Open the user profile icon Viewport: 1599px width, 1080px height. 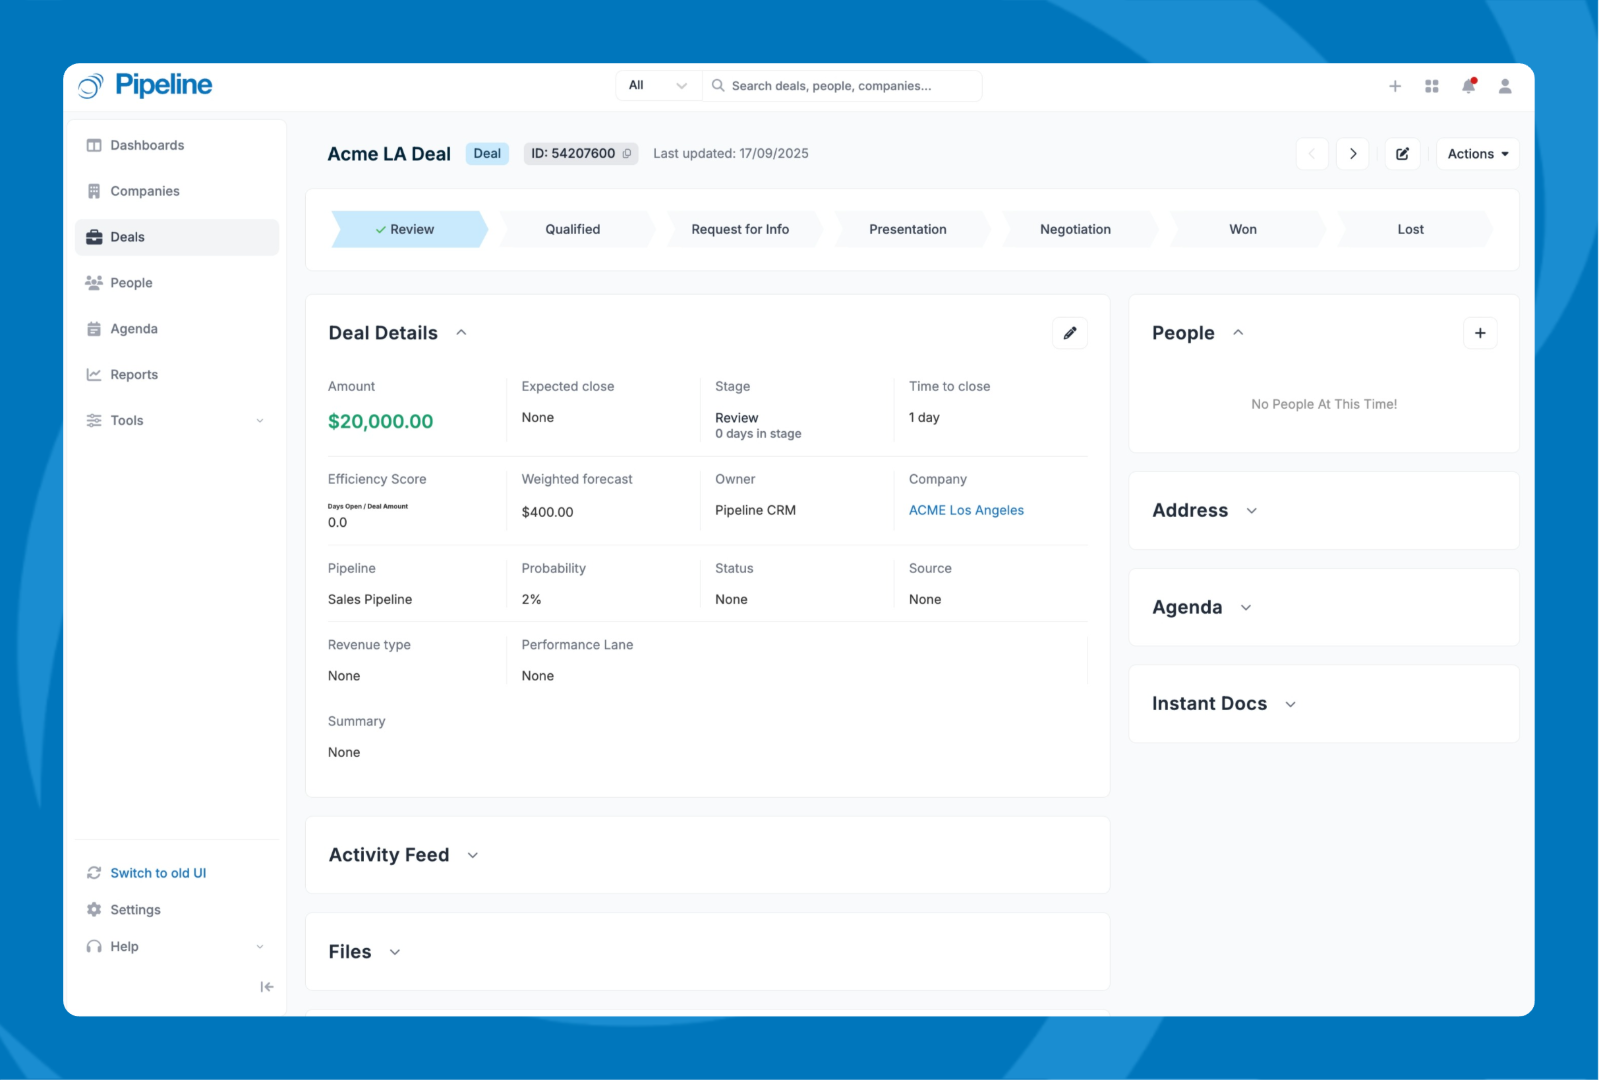pos(1504,86)
